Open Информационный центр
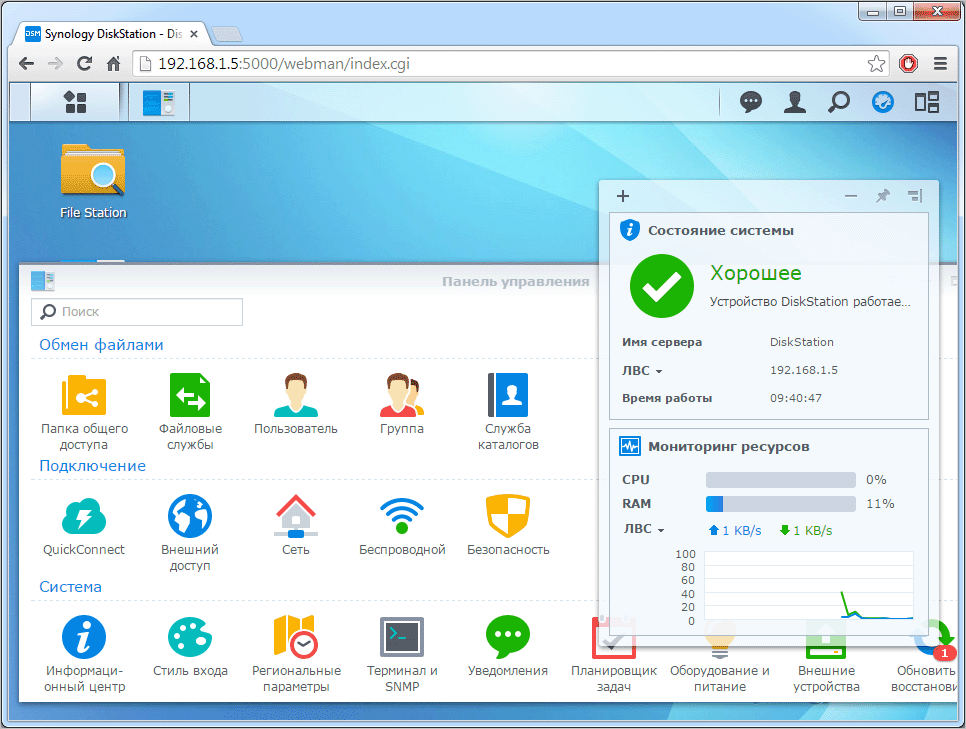 [84, 654]
